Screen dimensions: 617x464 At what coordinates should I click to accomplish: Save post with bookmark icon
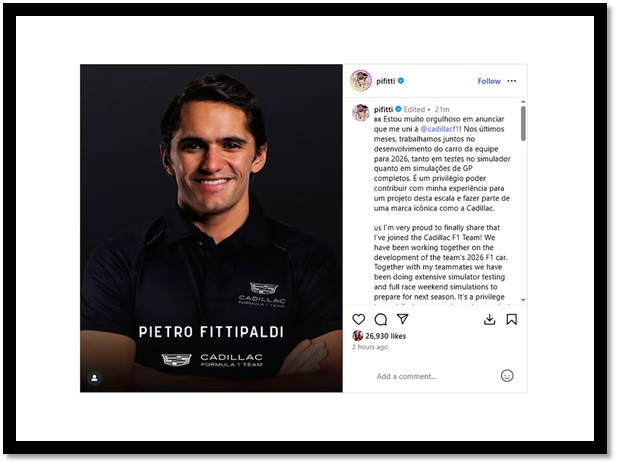tap(512, 319)
